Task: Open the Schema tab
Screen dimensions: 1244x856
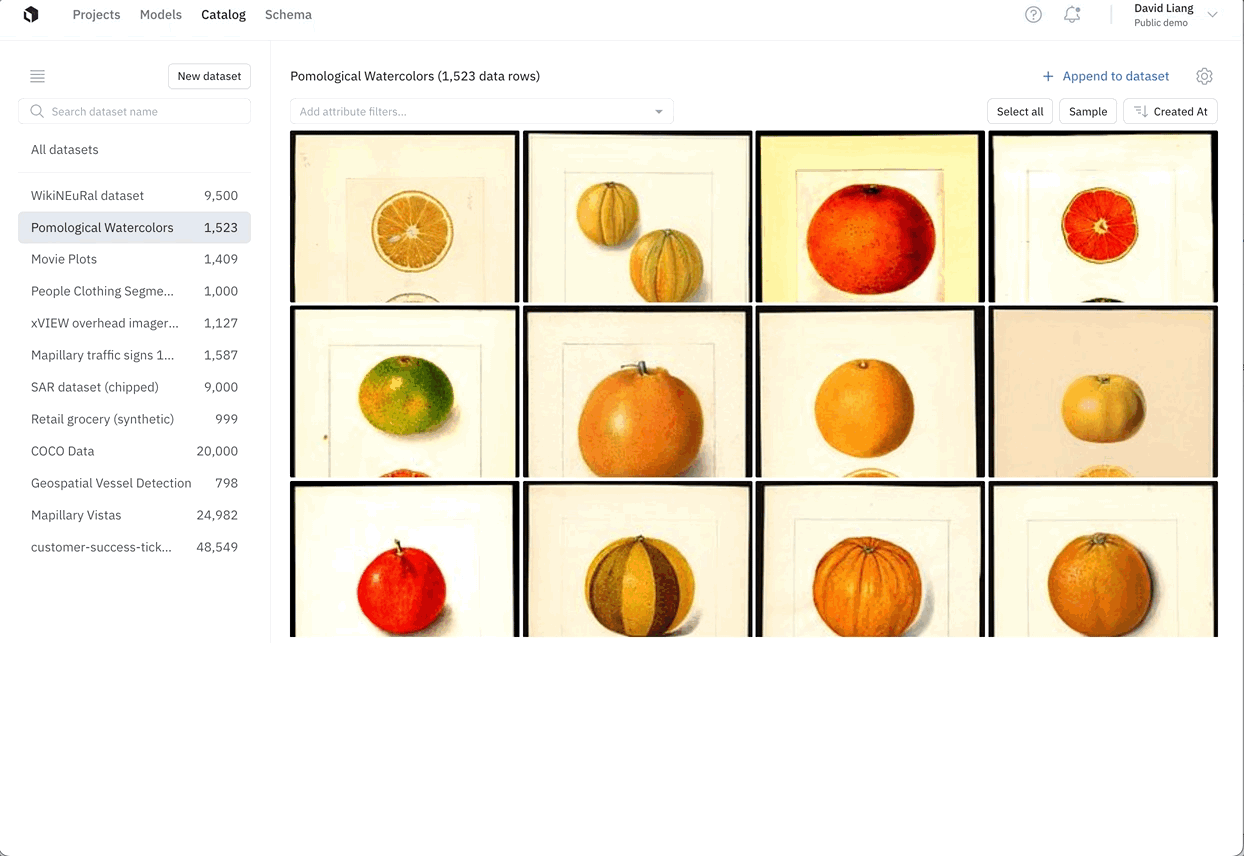Action: [x=288, y=14]
